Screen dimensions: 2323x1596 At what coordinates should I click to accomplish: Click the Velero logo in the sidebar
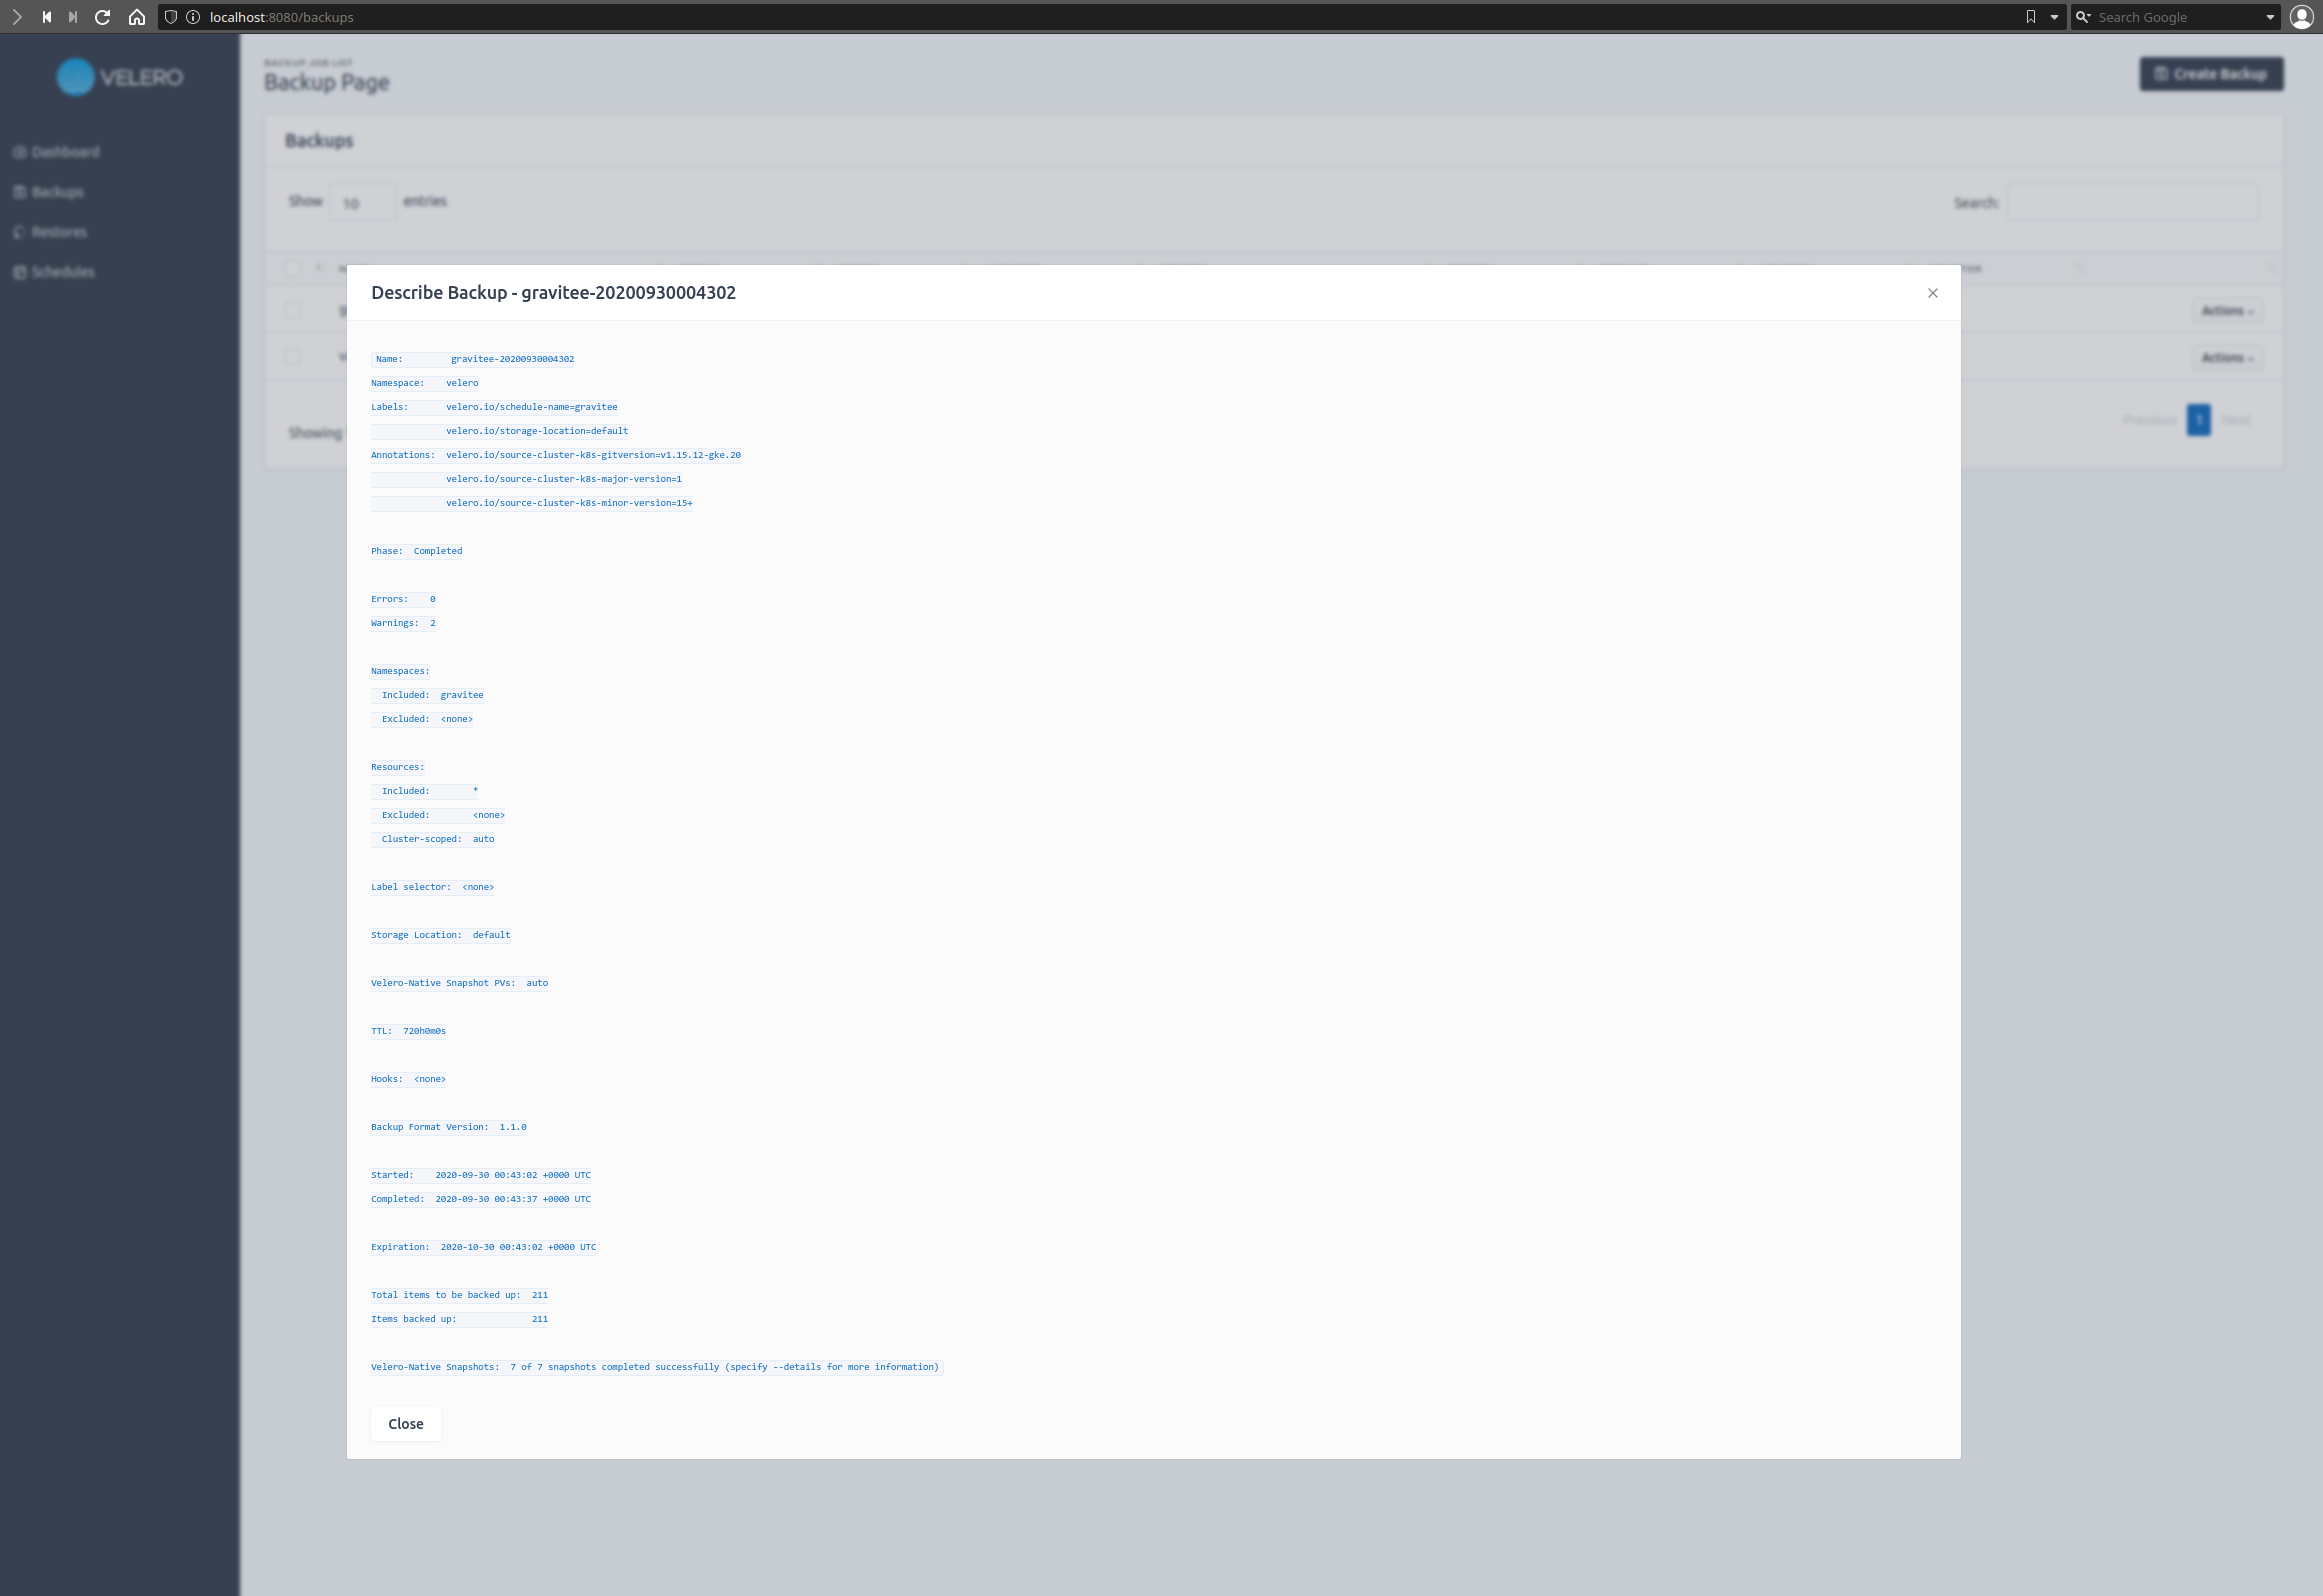click(x=120, y=77)
